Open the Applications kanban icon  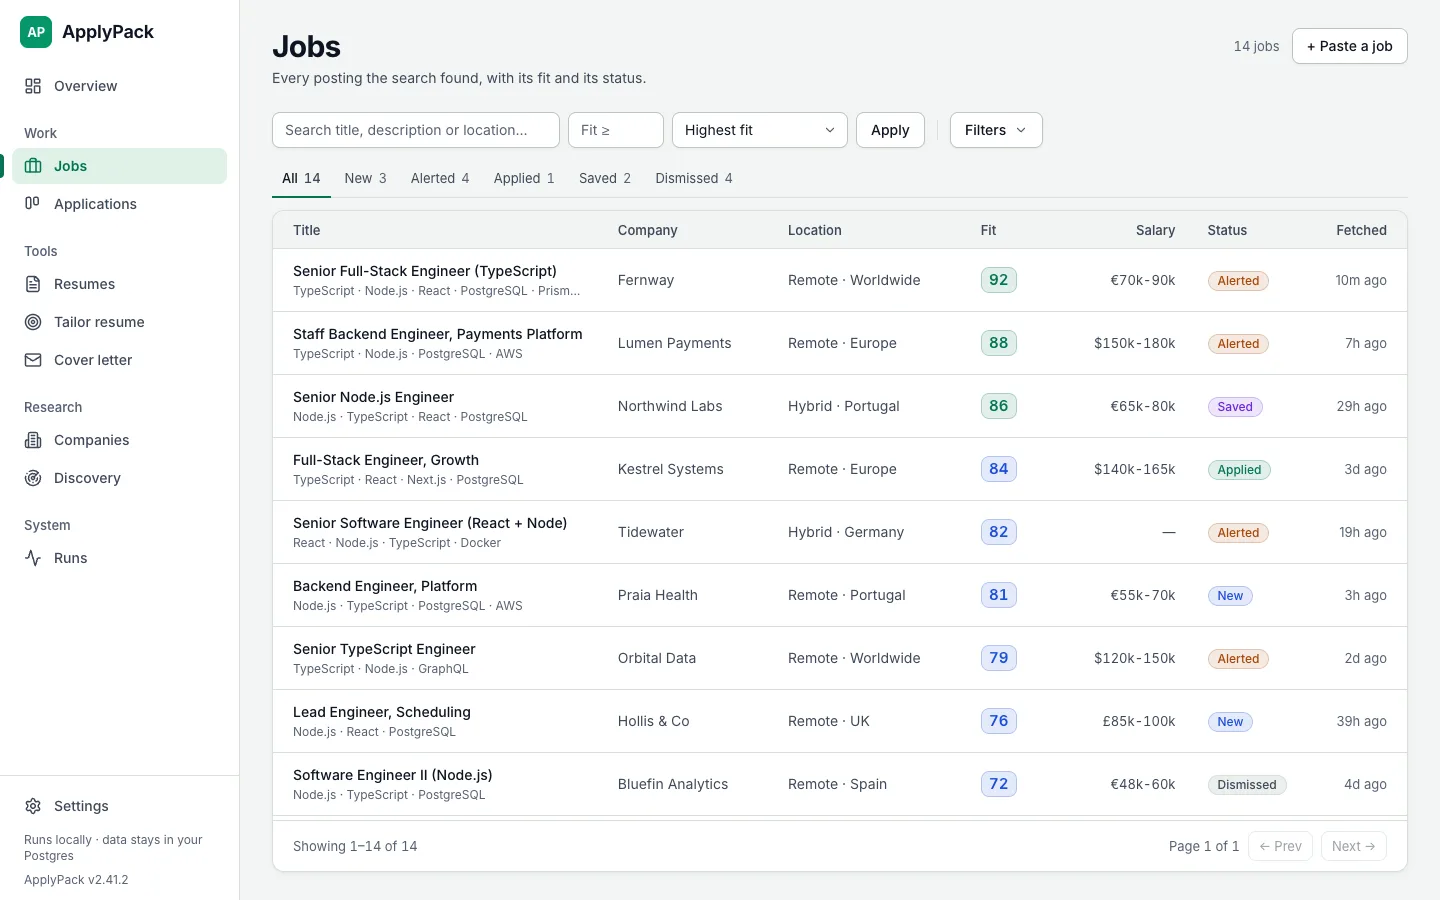(x=33, y=204)
